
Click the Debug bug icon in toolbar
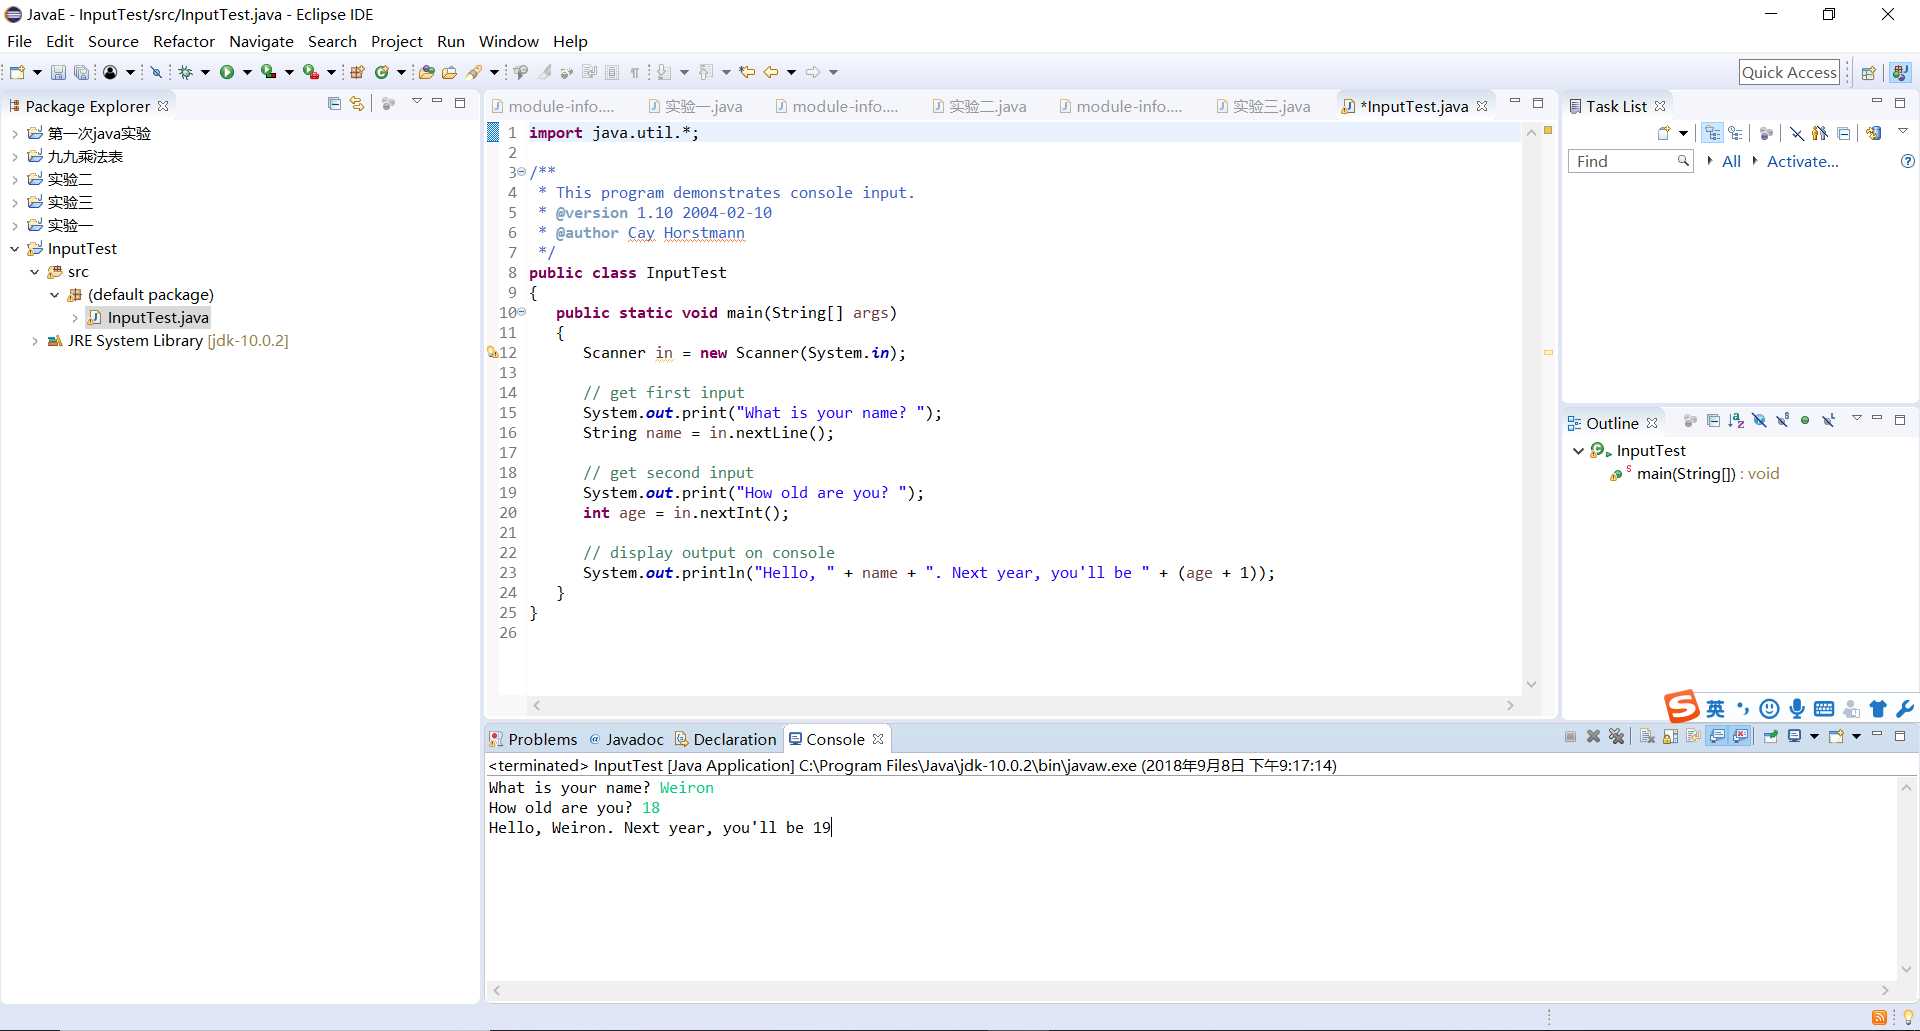[x=185, y=72]
